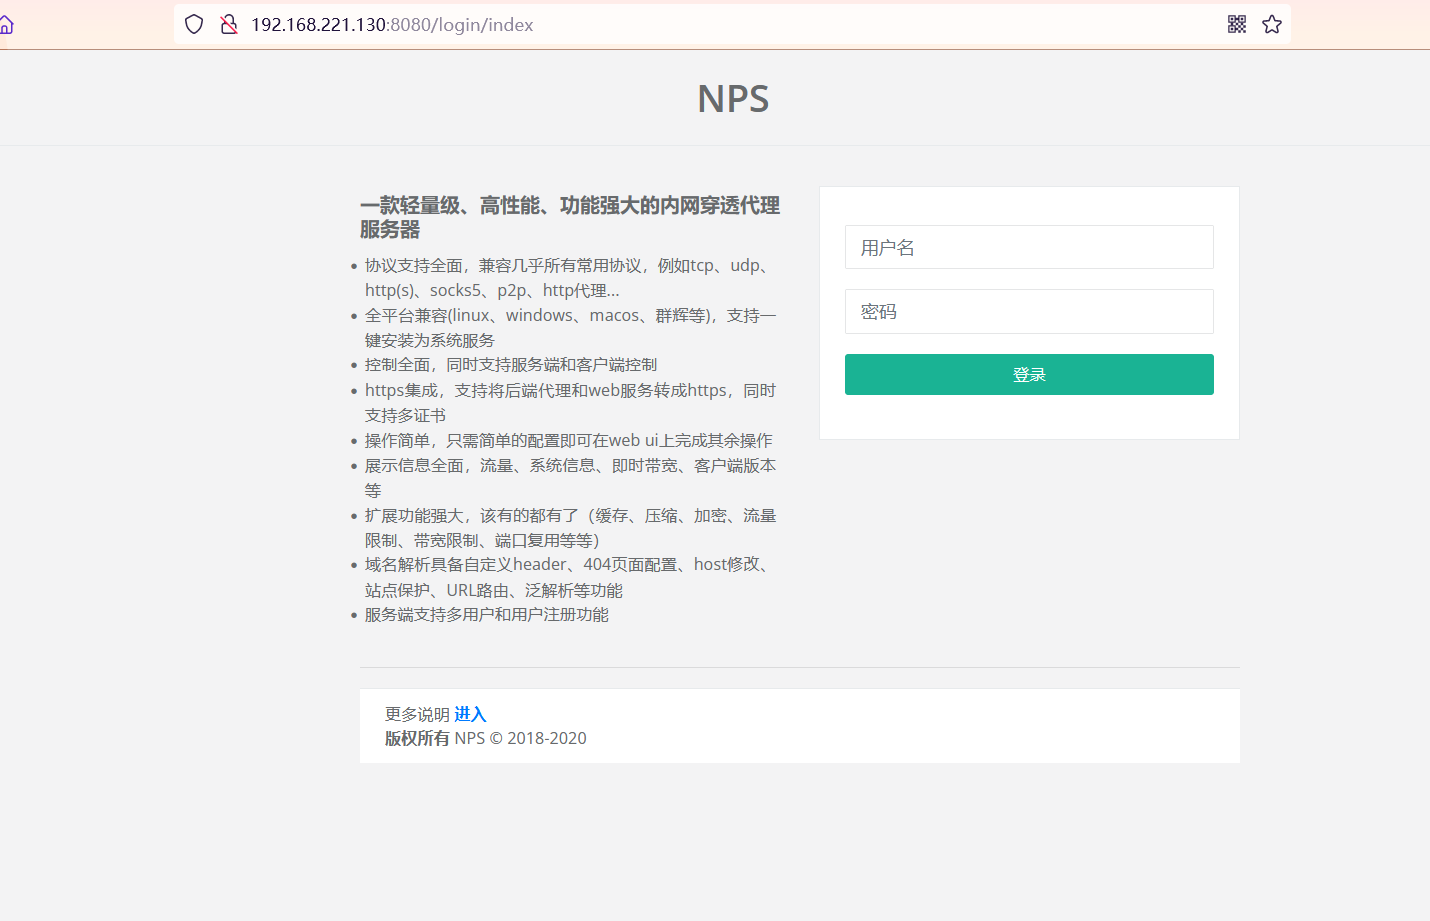Click the bullet starting 操作简单

click(569, 440)
